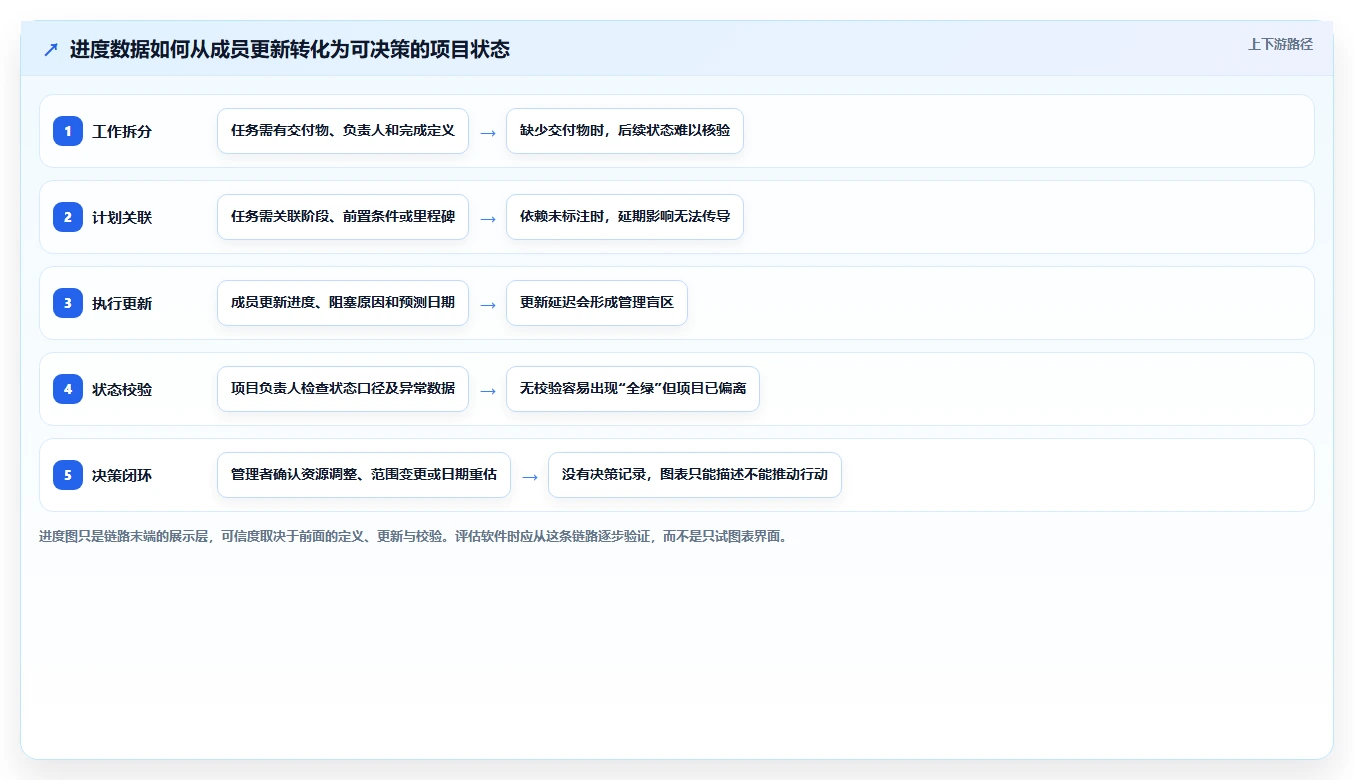Click the step number 2 badge

click(x=68, y=217)
